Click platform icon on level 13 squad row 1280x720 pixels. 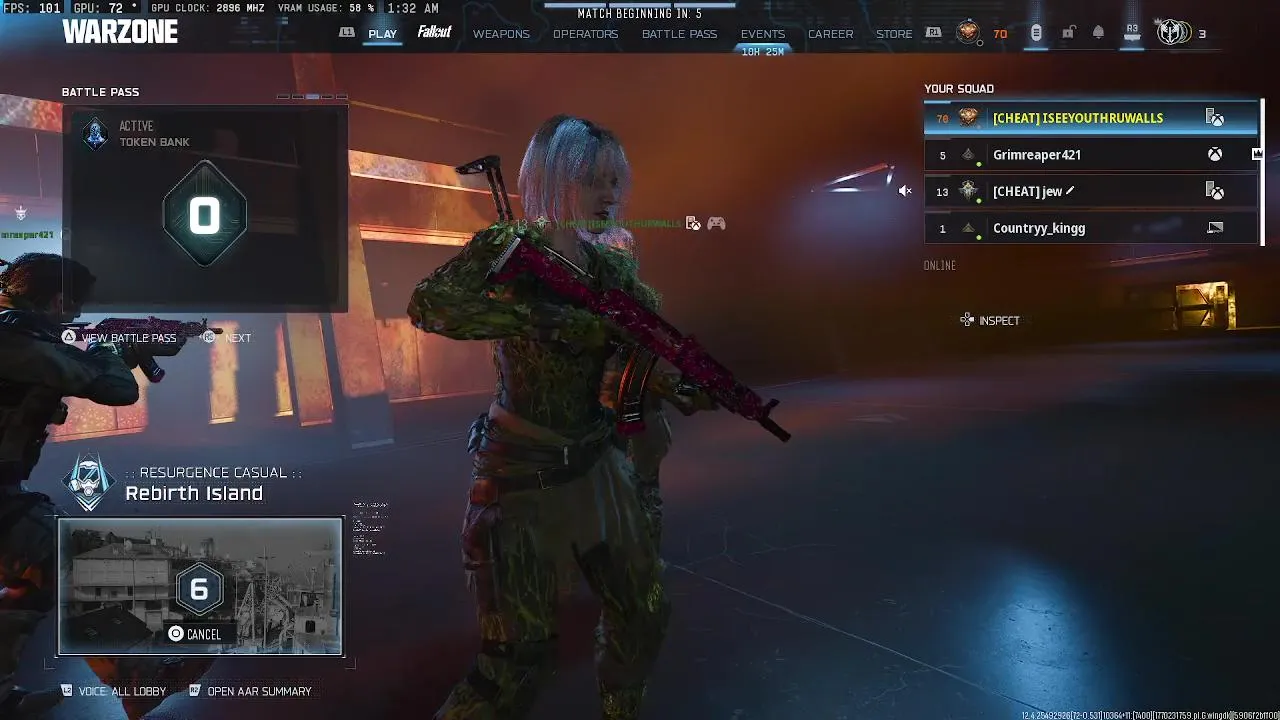pos(1215,191)
